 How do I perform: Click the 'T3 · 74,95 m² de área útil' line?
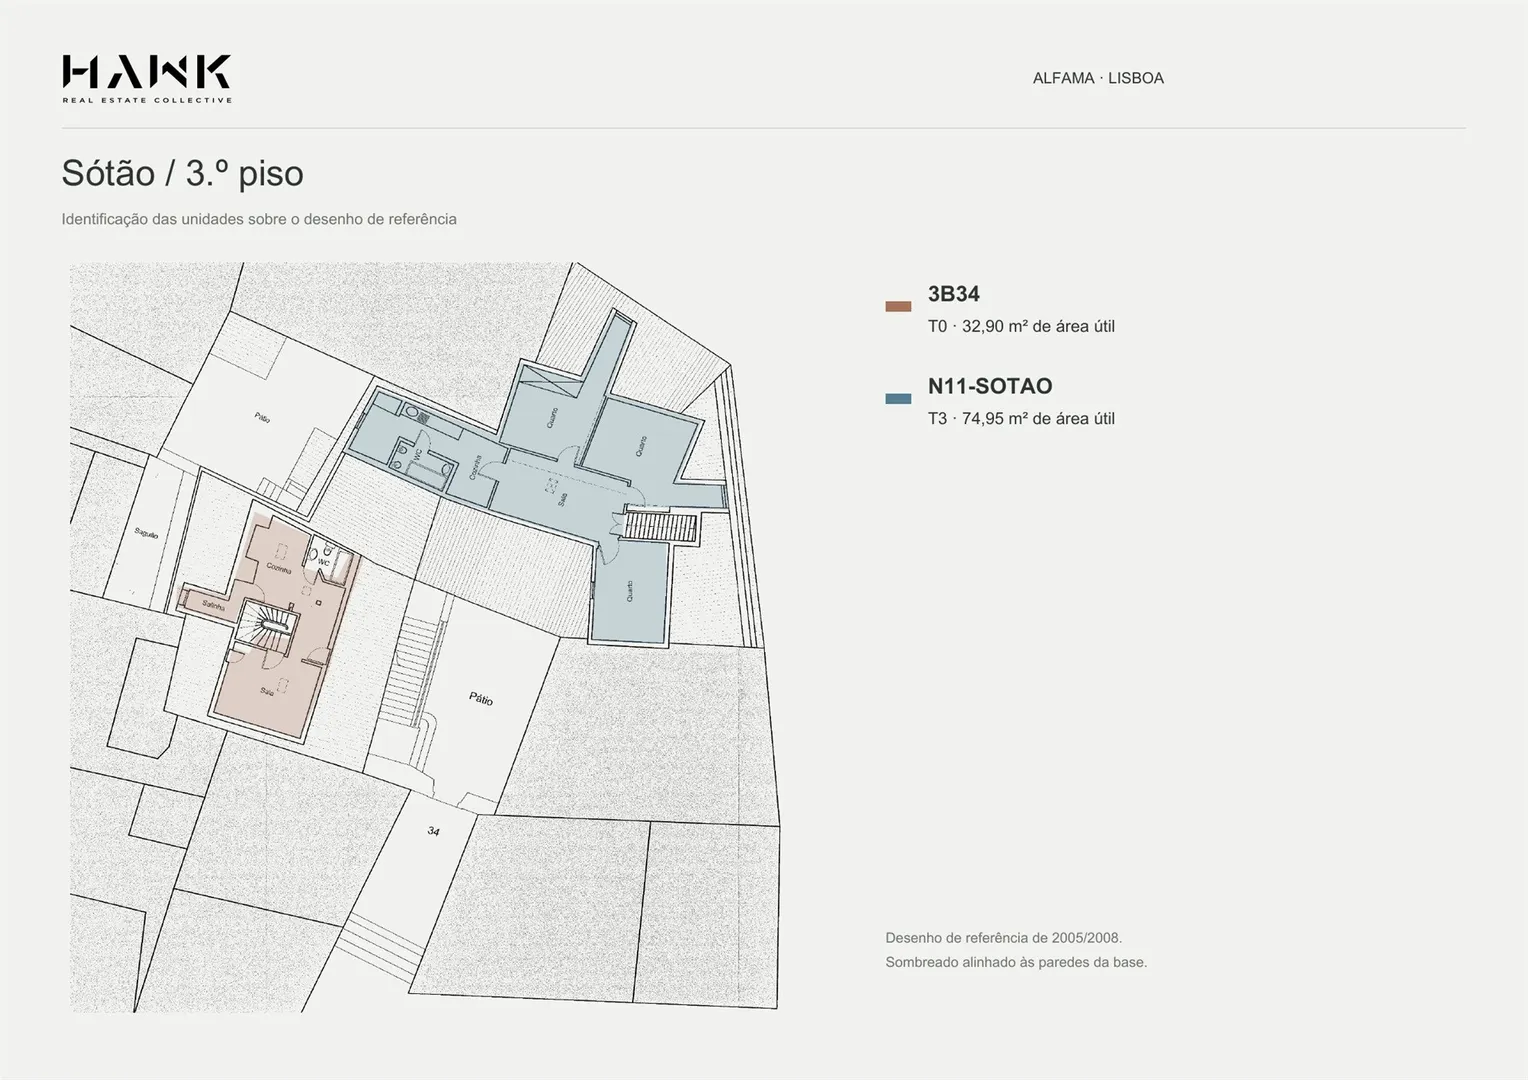click(x=1021, y=419)
